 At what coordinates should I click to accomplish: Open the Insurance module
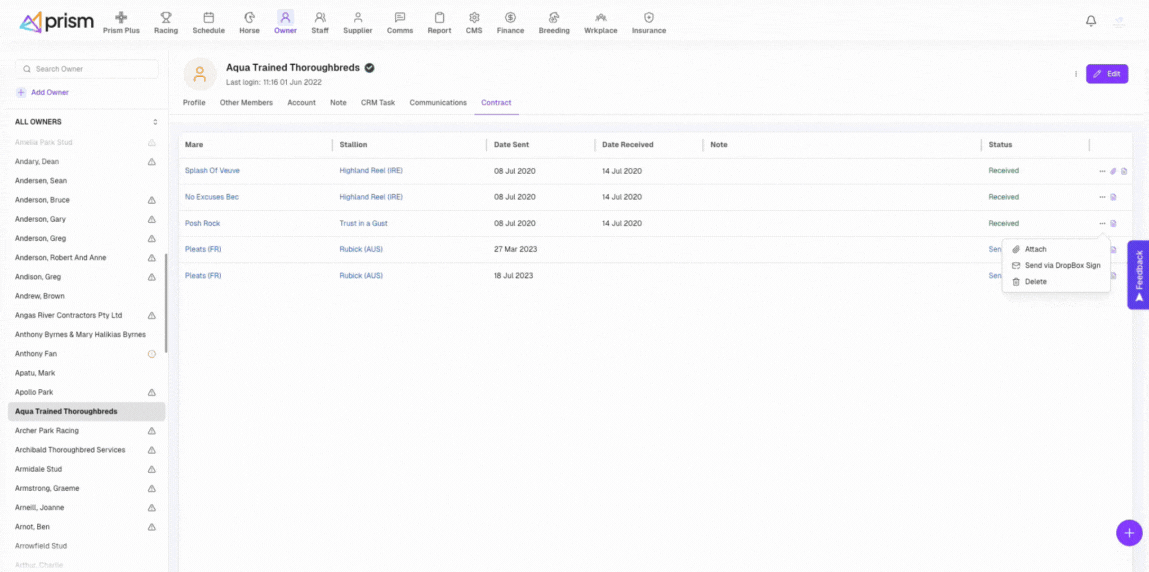click(649, 22)
